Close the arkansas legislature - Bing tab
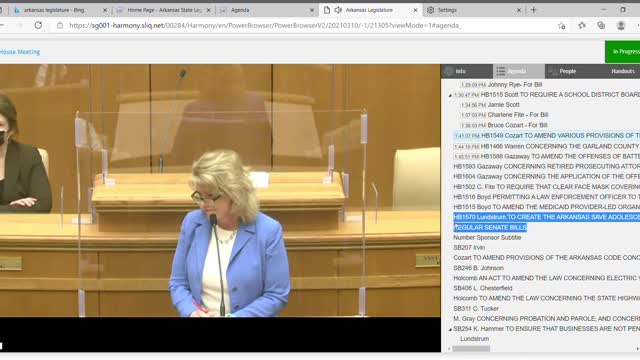This screenshot has width=640, height=360. [104, 10]
